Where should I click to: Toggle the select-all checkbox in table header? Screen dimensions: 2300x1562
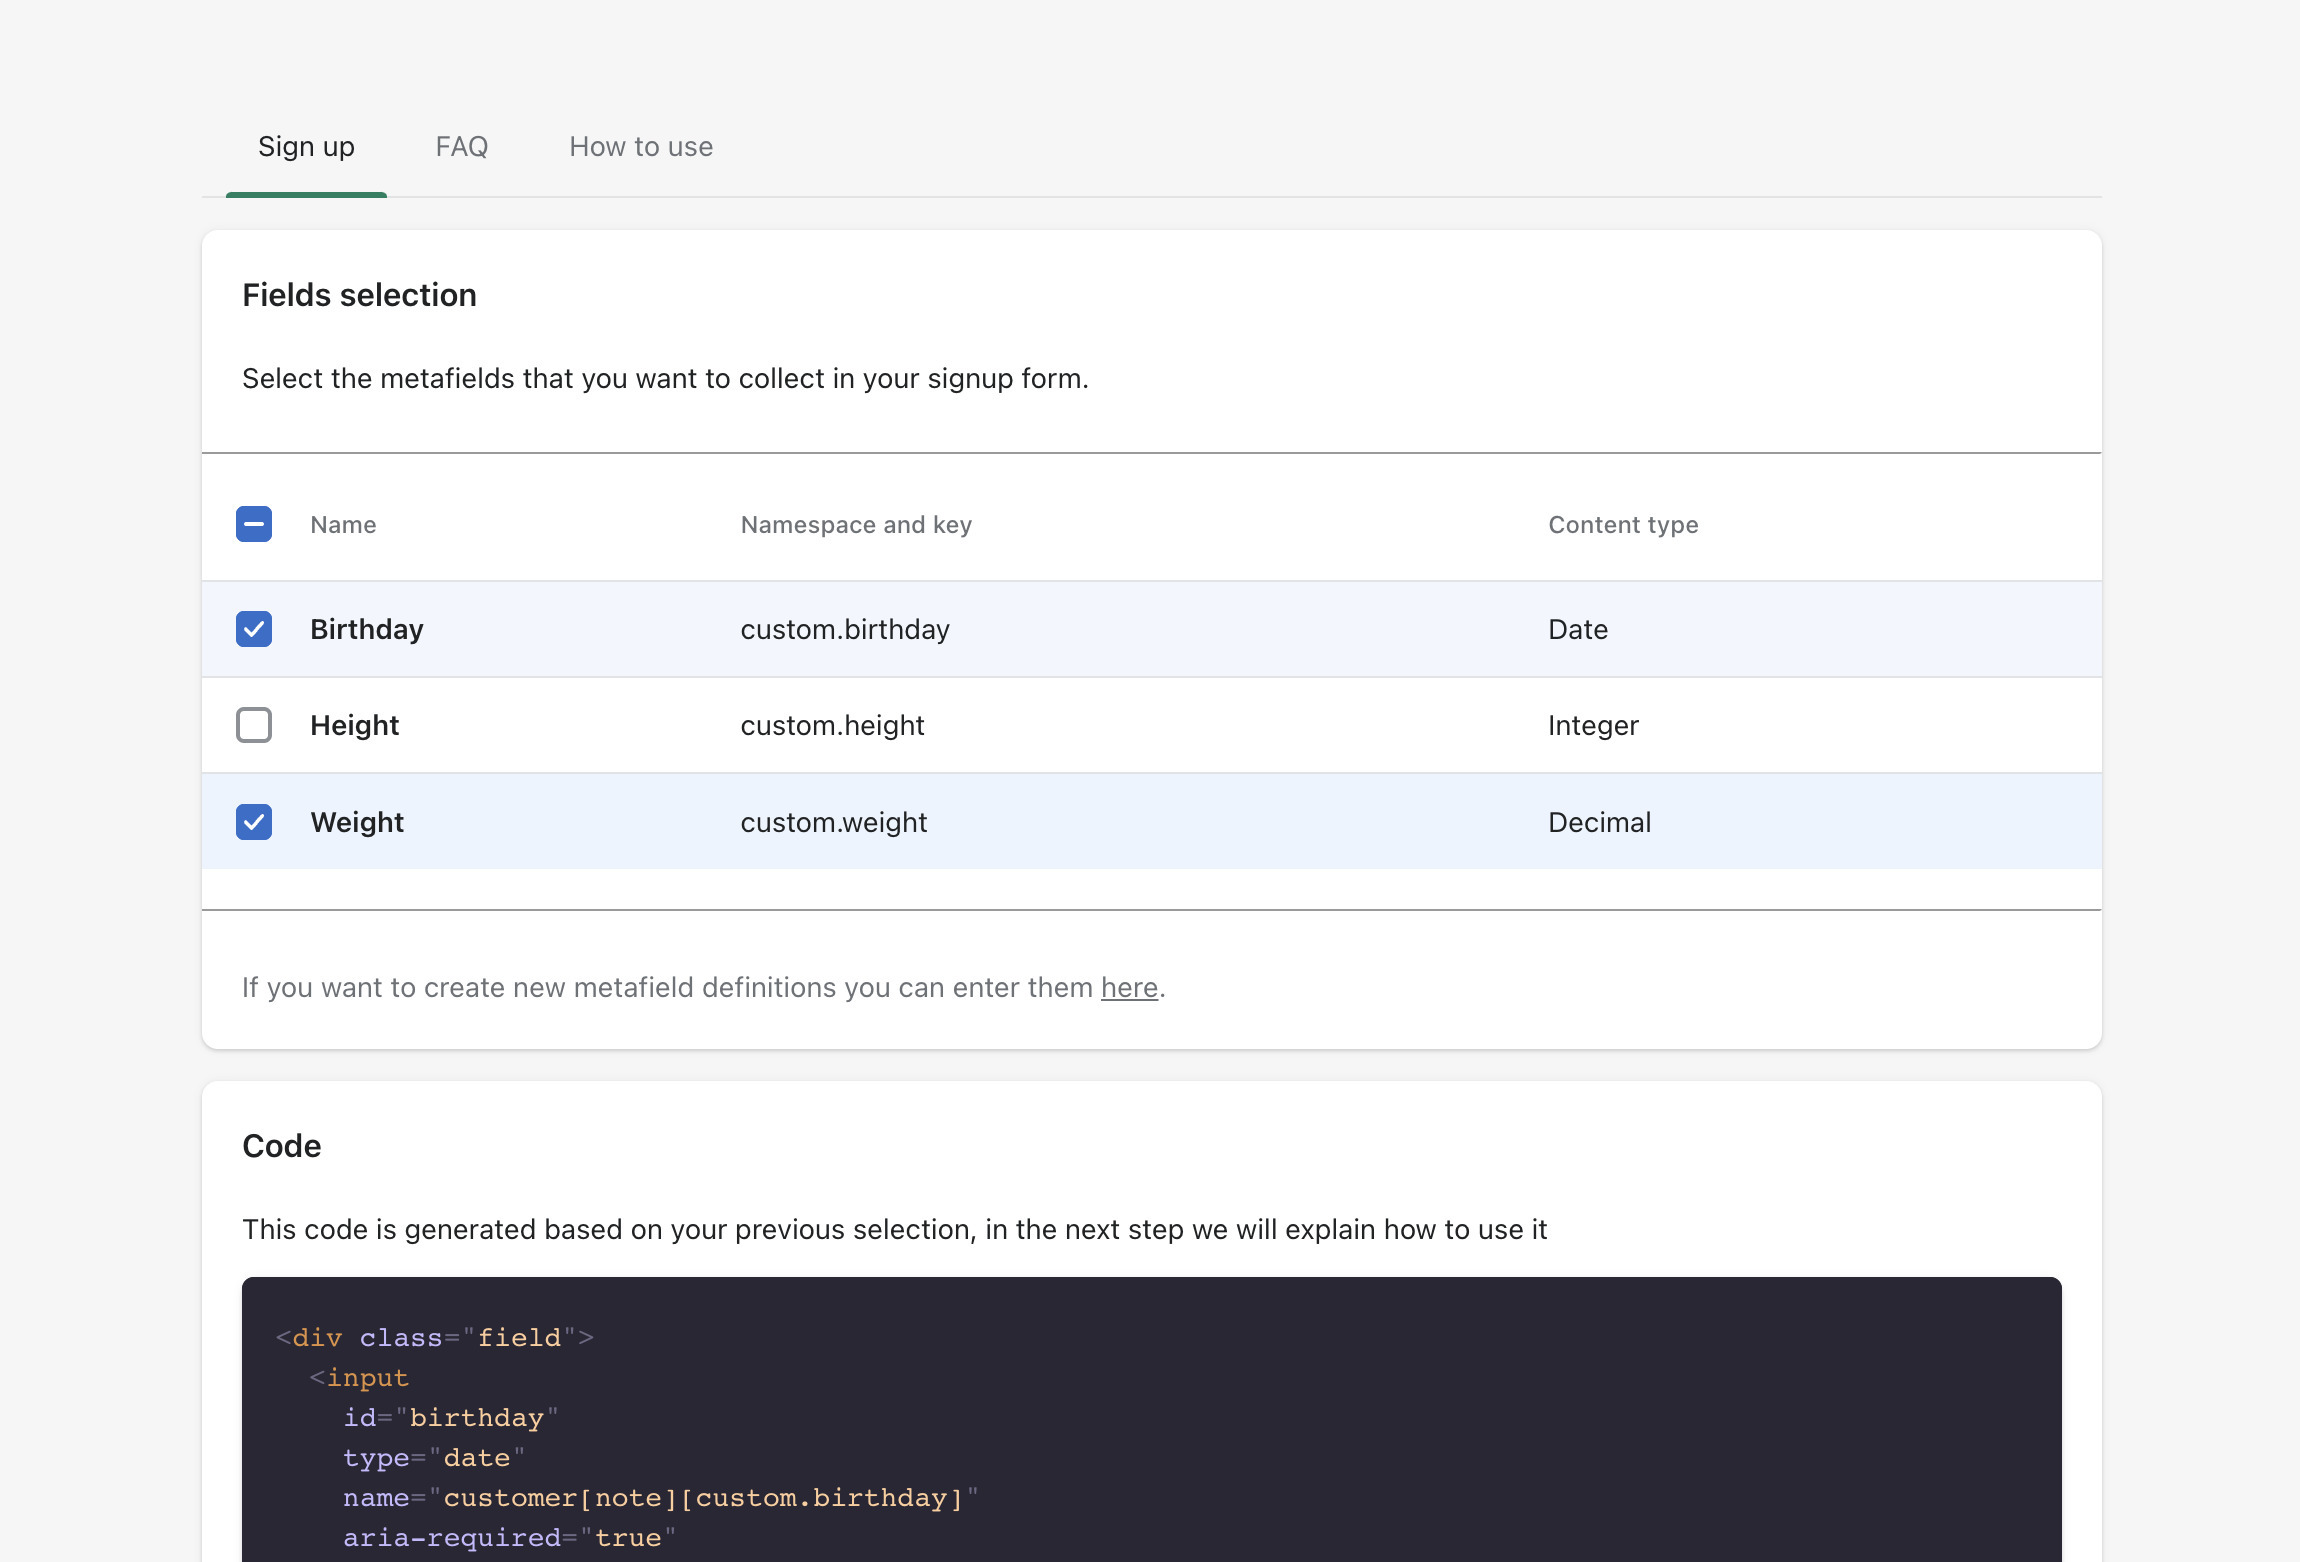[x=254, y=524]
